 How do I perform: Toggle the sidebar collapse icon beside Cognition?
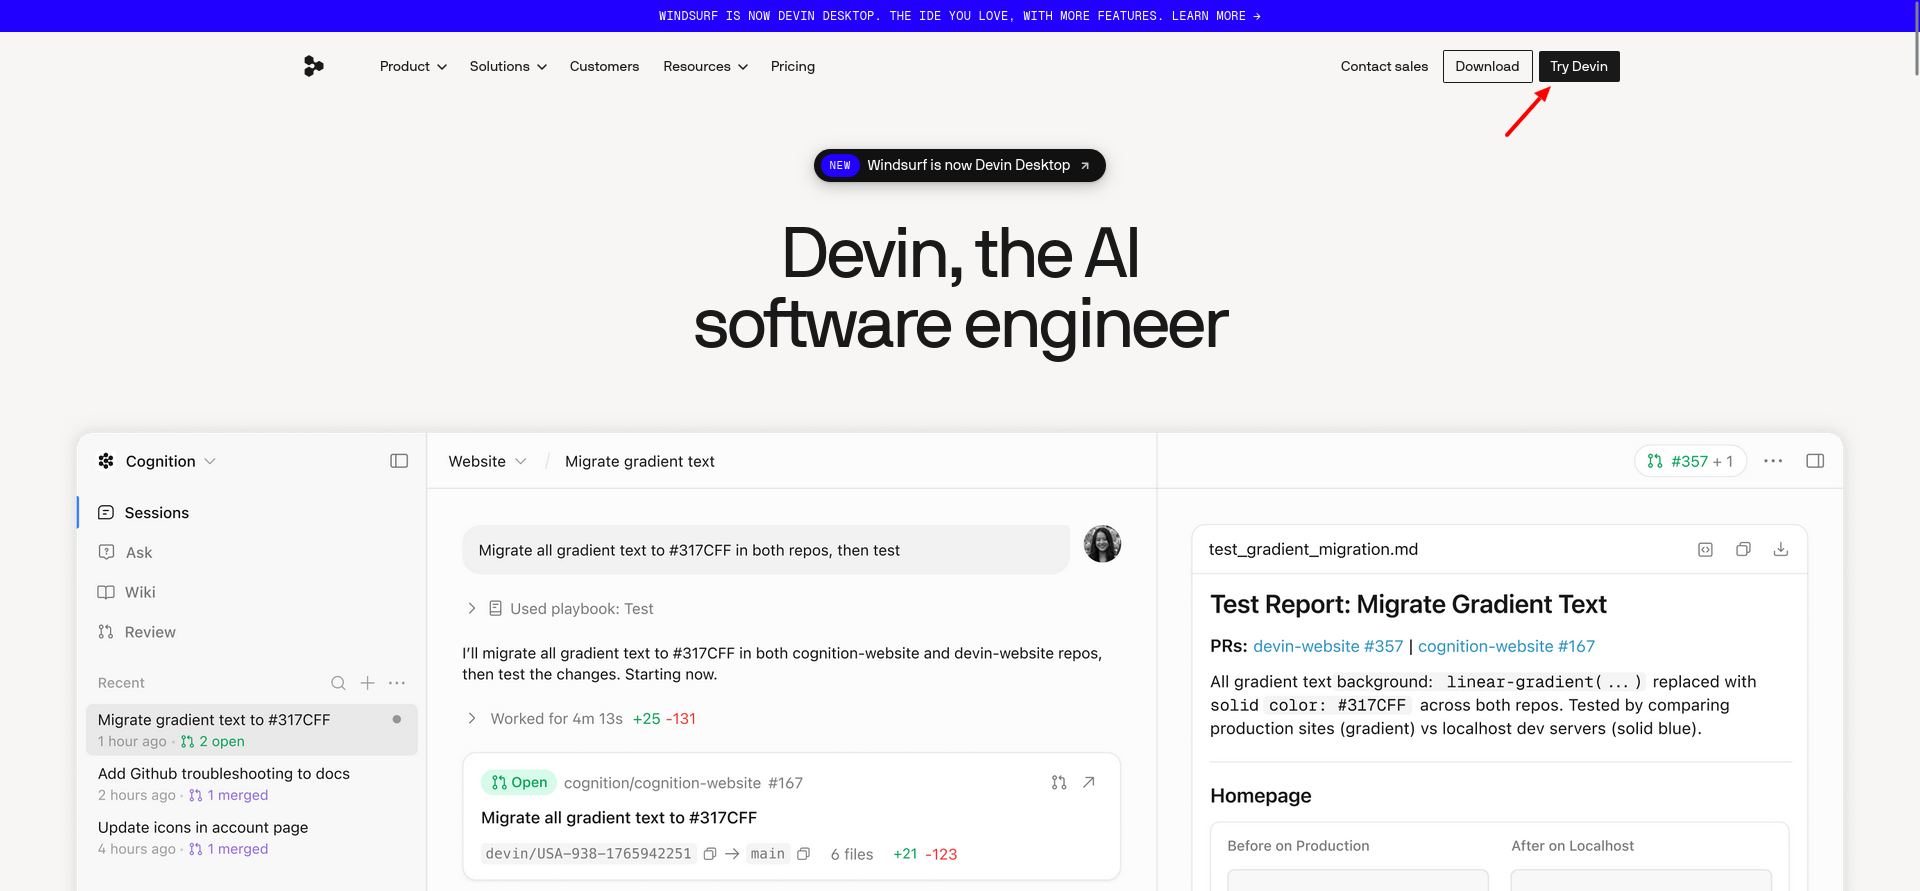[399, 461]
